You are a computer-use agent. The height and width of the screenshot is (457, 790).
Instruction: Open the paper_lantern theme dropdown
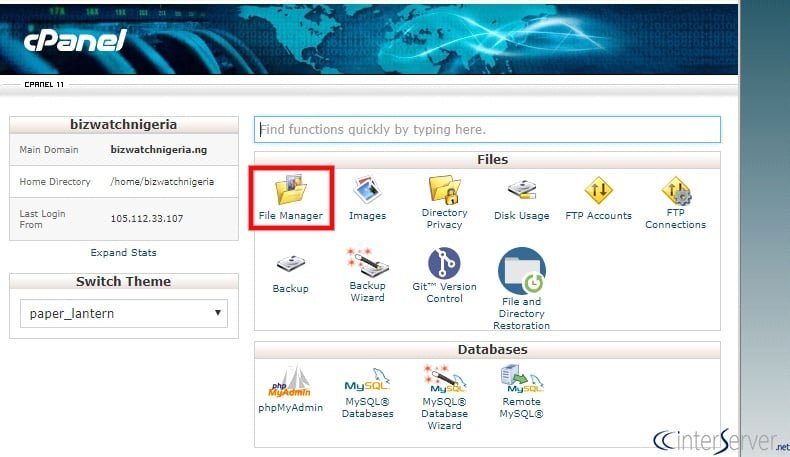[x=124, y=313]
